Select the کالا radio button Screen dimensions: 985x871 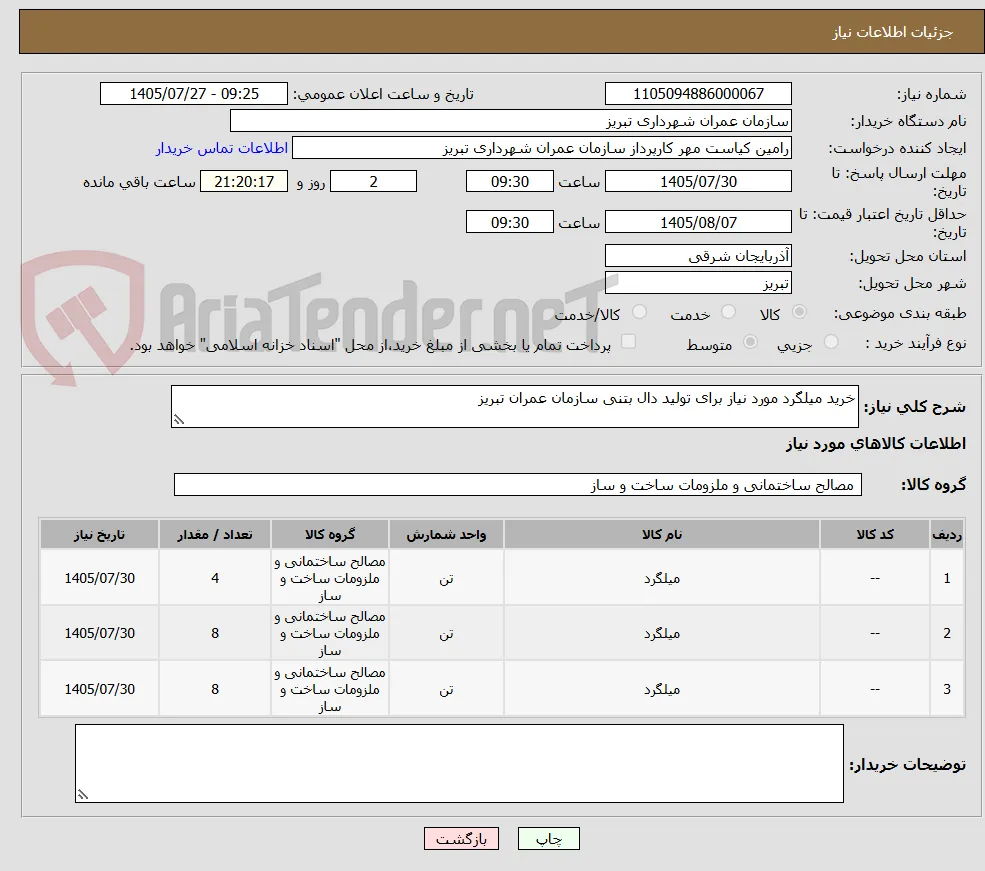[x=799, y=312]
